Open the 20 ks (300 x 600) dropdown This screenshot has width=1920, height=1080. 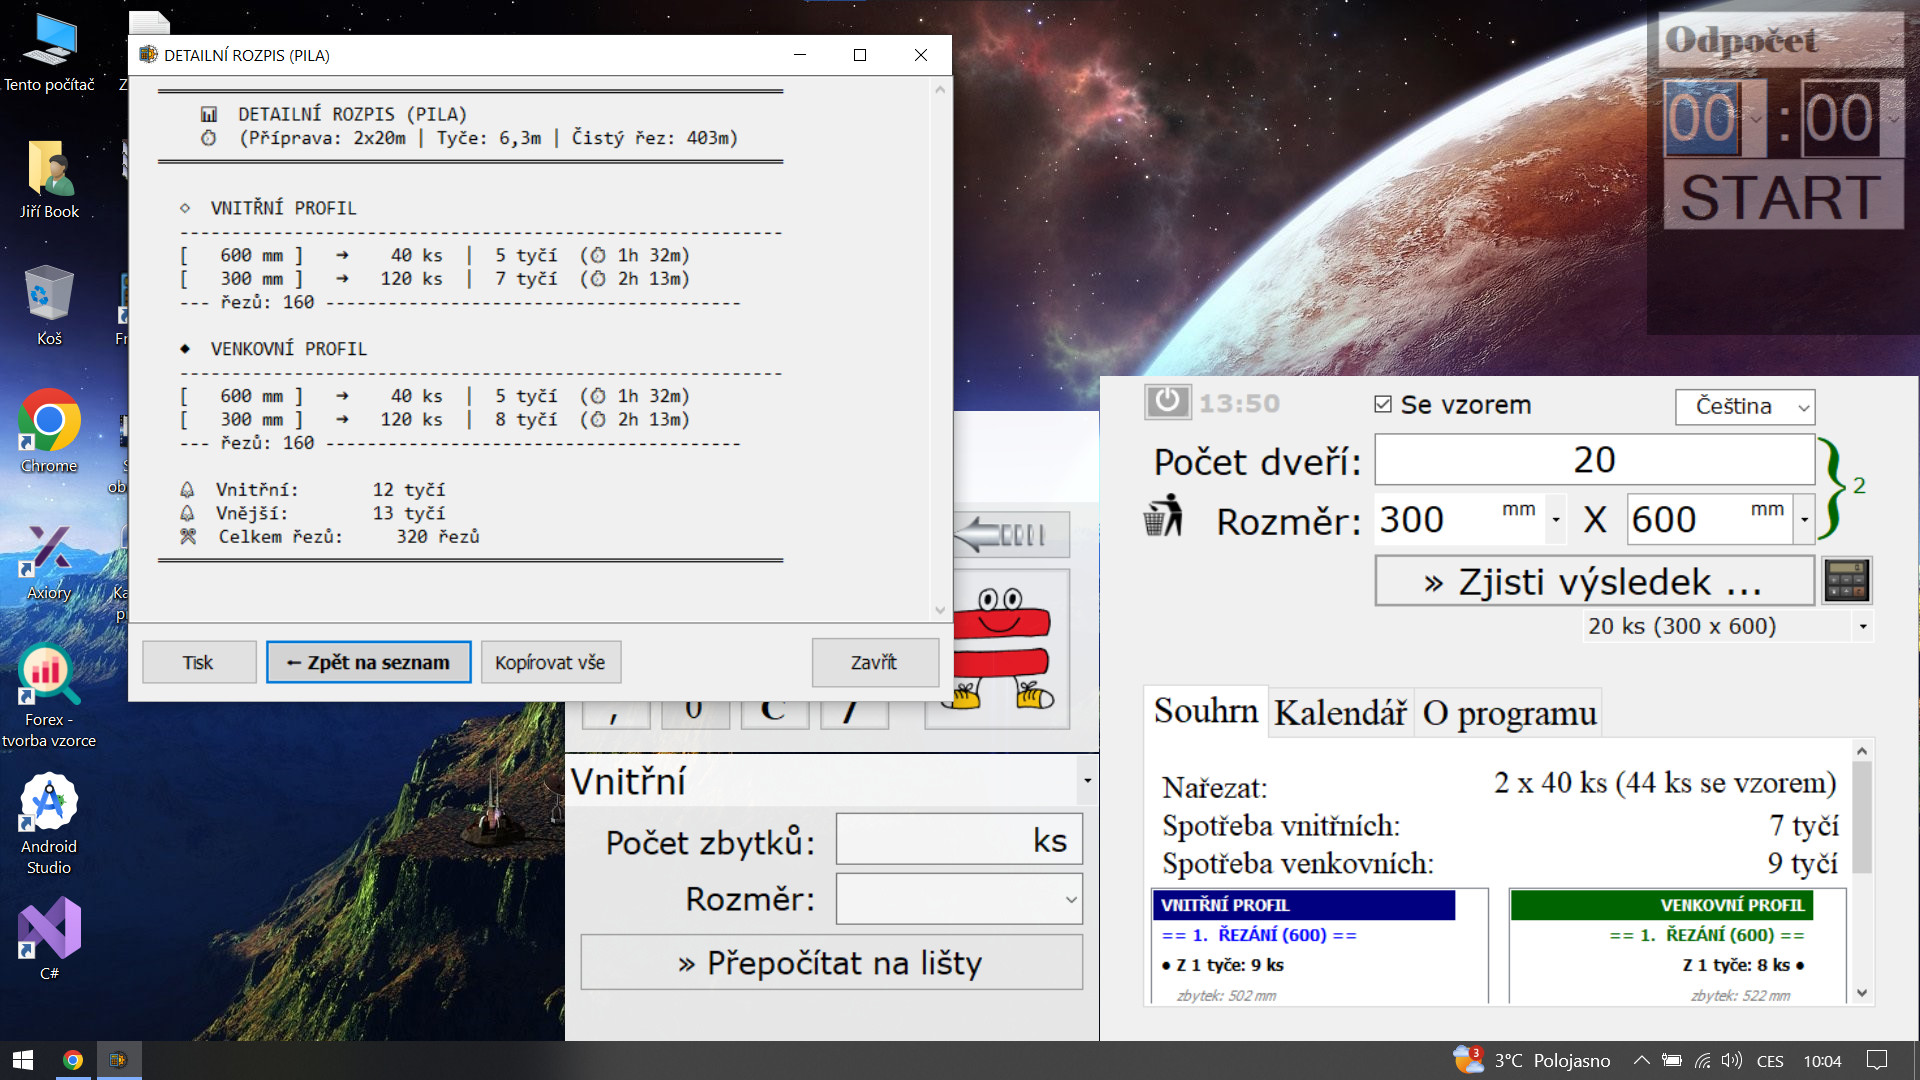pos(1862,627)
